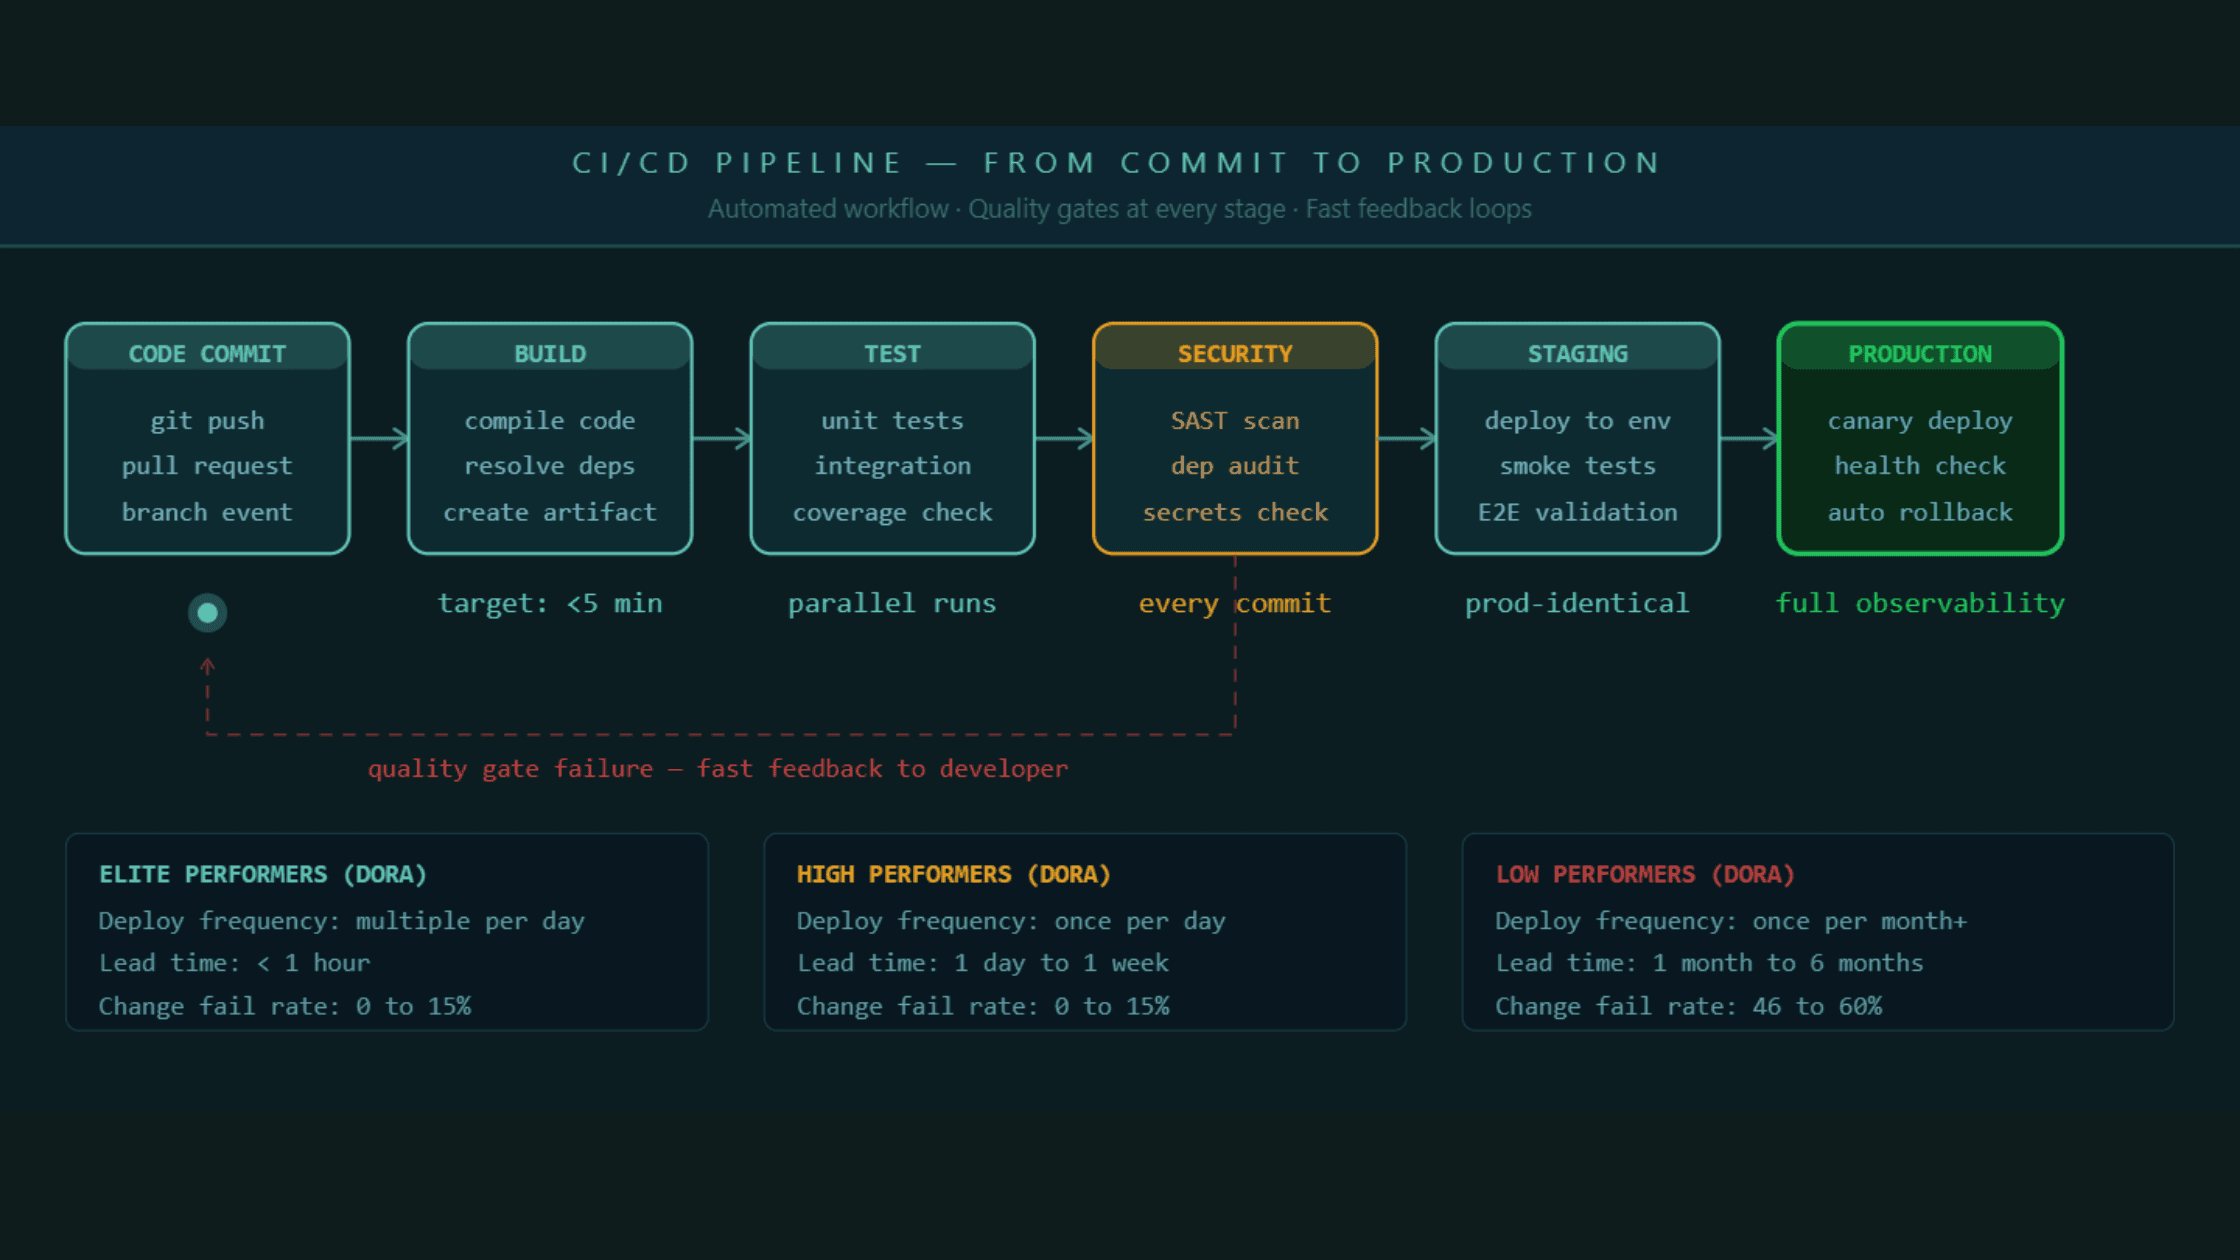The image size is (2240, 1260).
Task: Click the CI/CD Pipeline title heading
Action: tap(1118, 162)
